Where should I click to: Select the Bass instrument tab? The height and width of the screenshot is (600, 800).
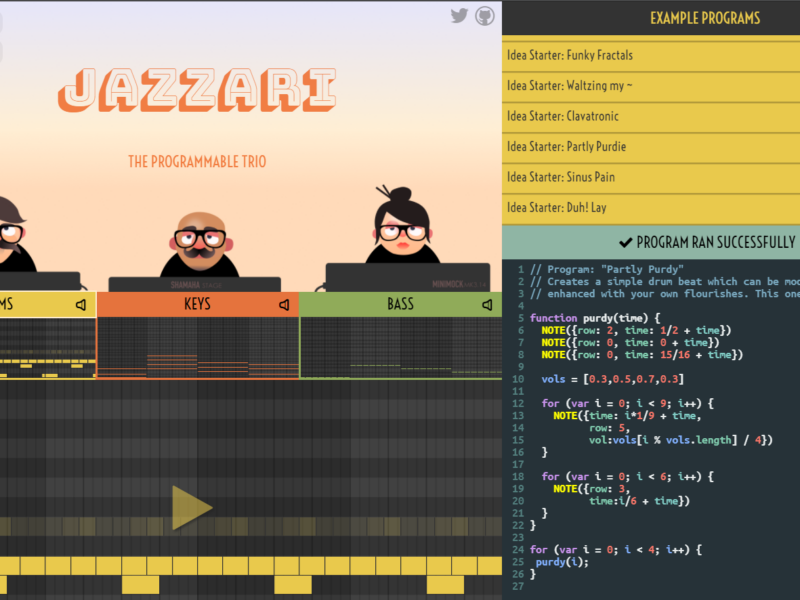click(400, 304)
